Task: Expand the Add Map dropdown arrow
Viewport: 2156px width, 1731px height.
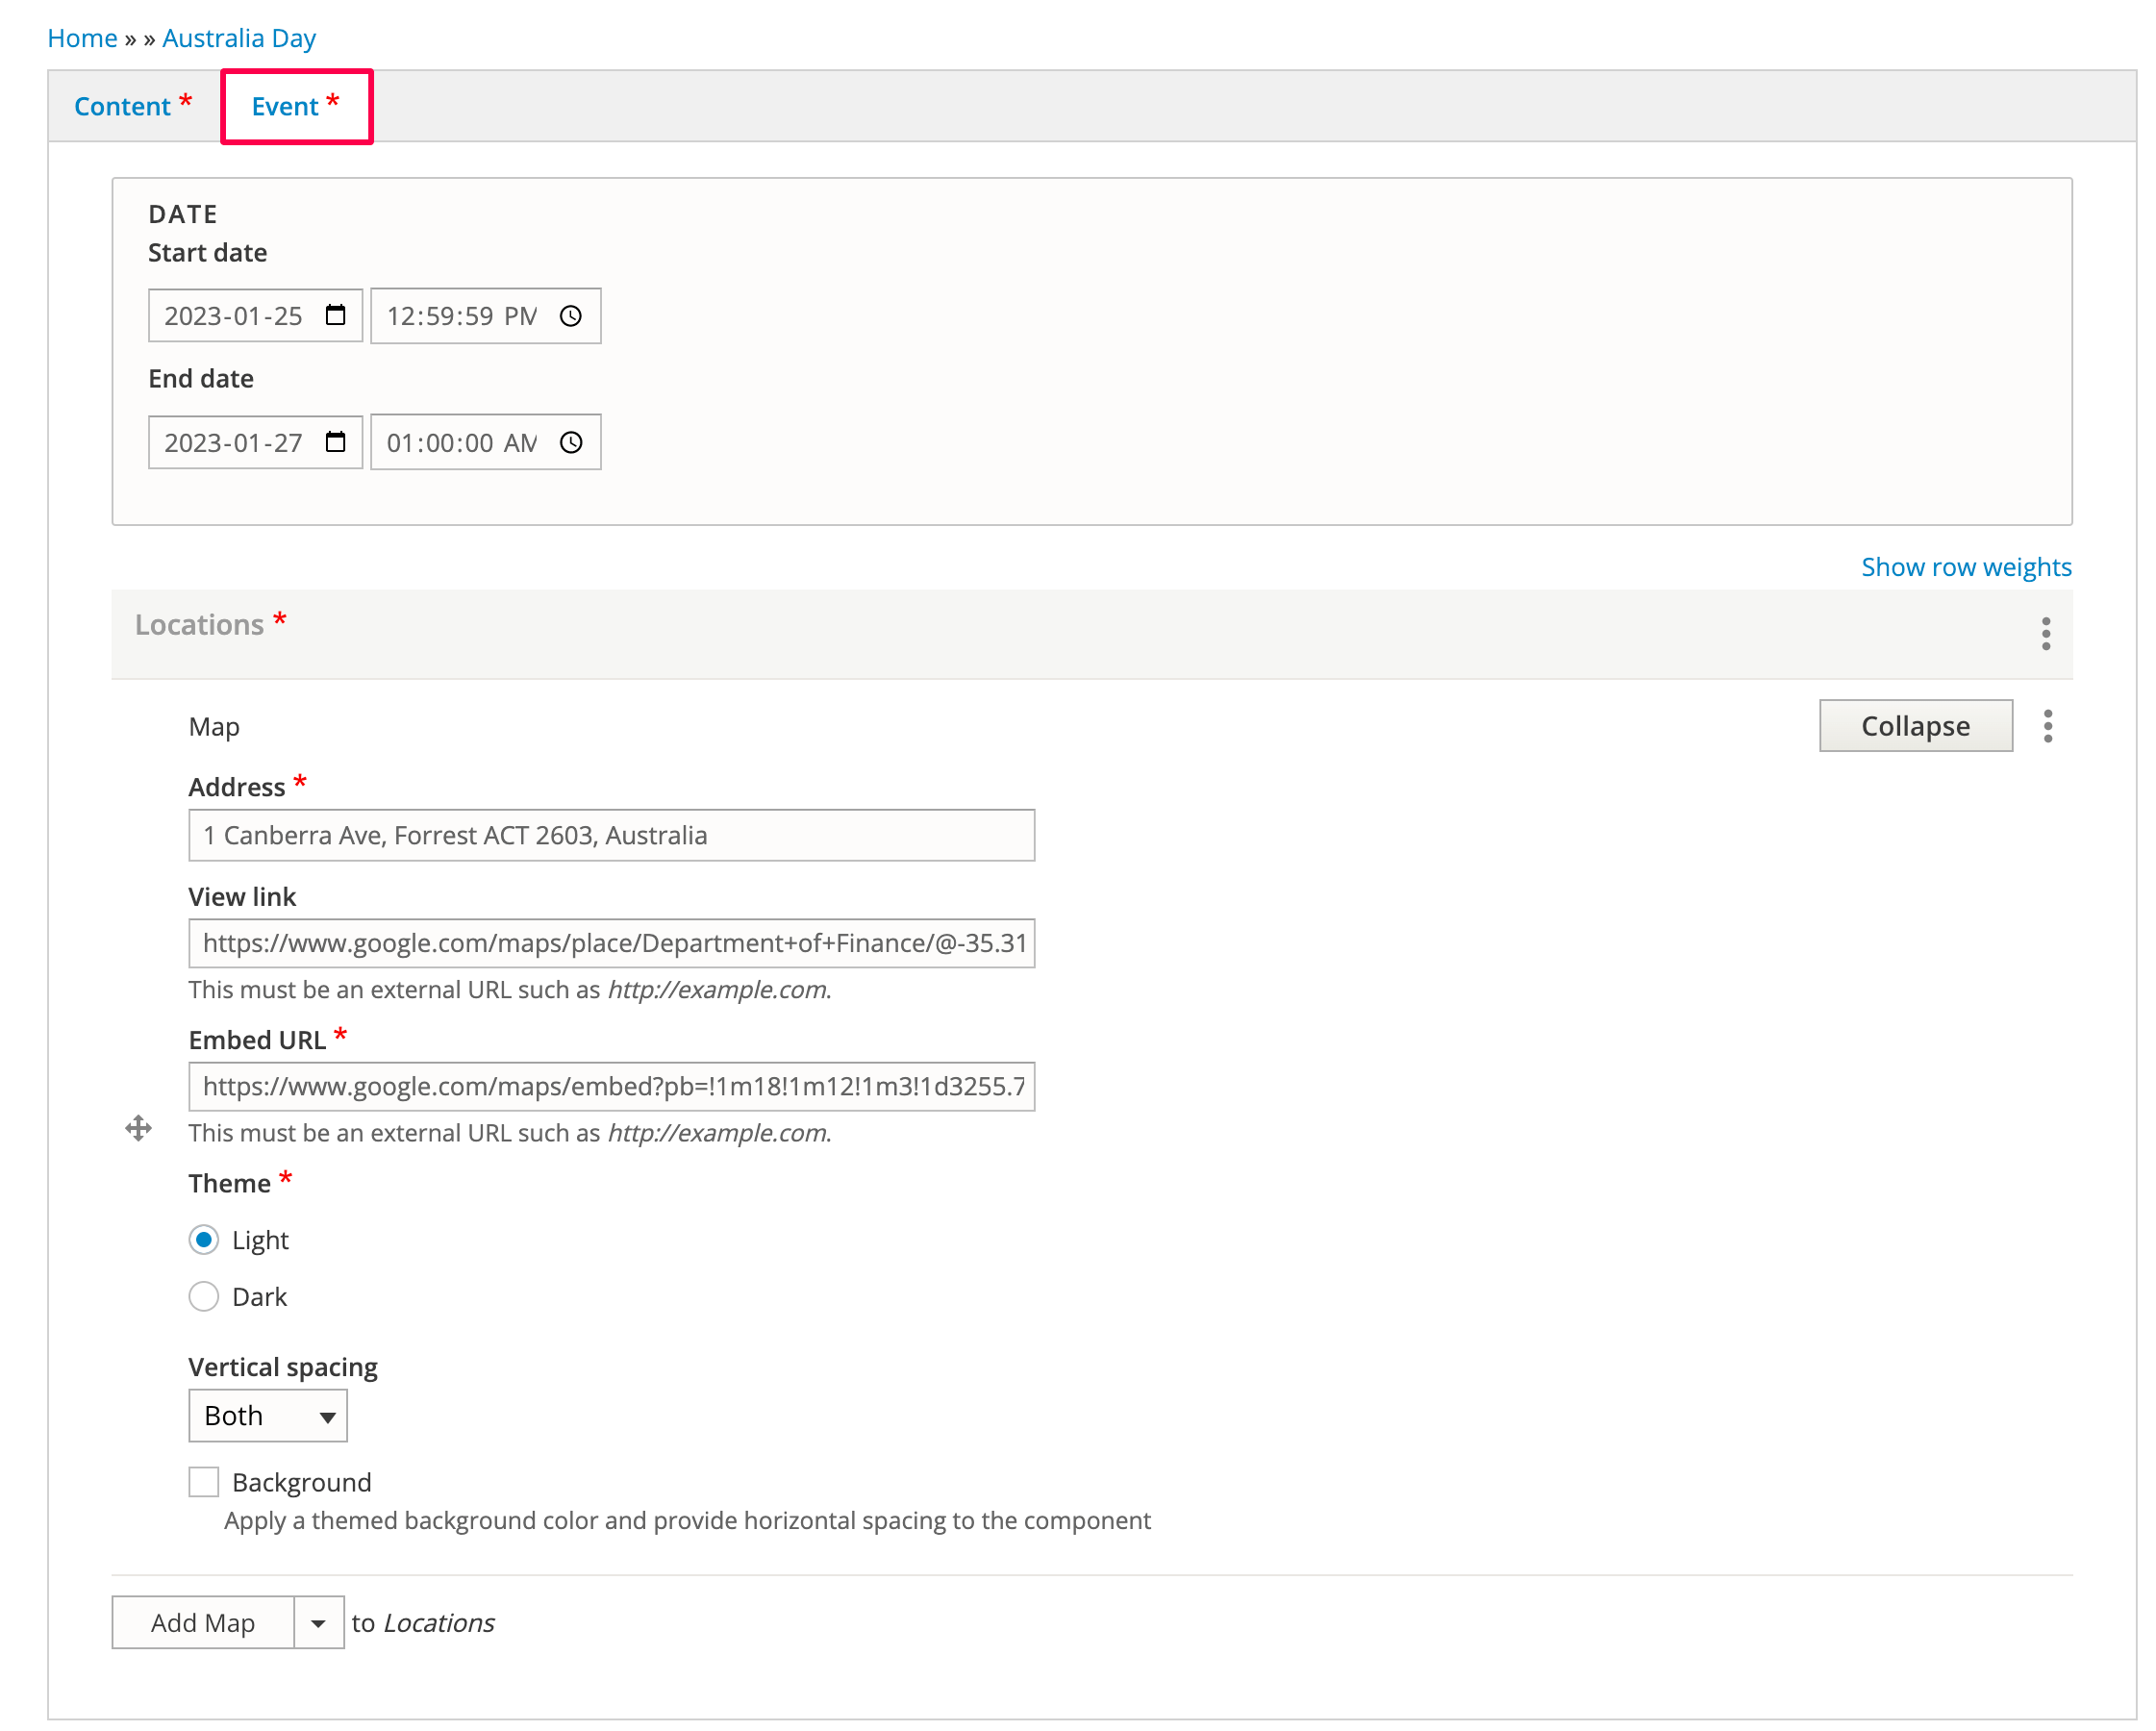Action: point(318,1623)
